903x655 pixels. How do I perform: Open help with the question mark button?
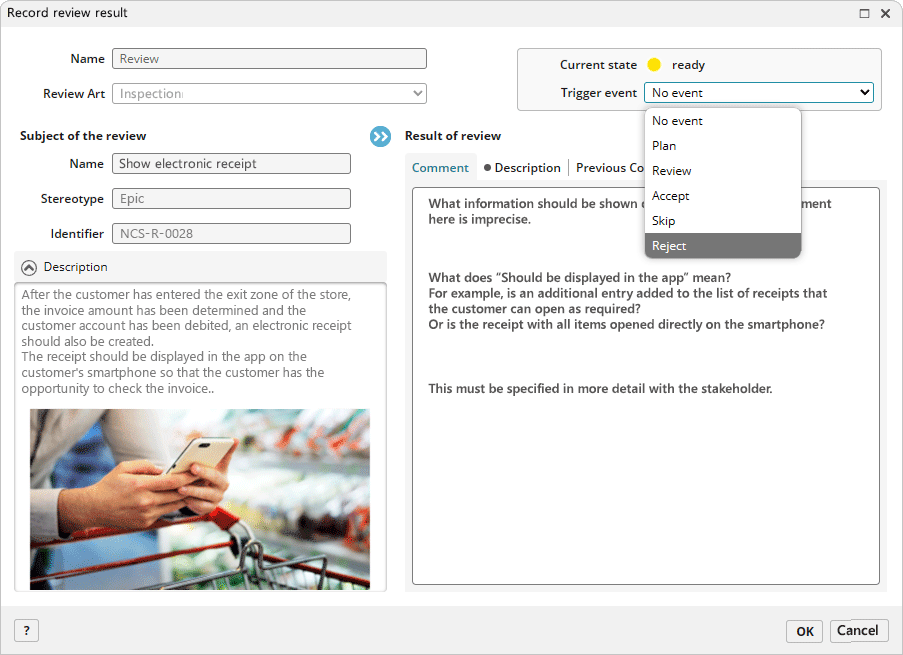(x=26, y=630)
